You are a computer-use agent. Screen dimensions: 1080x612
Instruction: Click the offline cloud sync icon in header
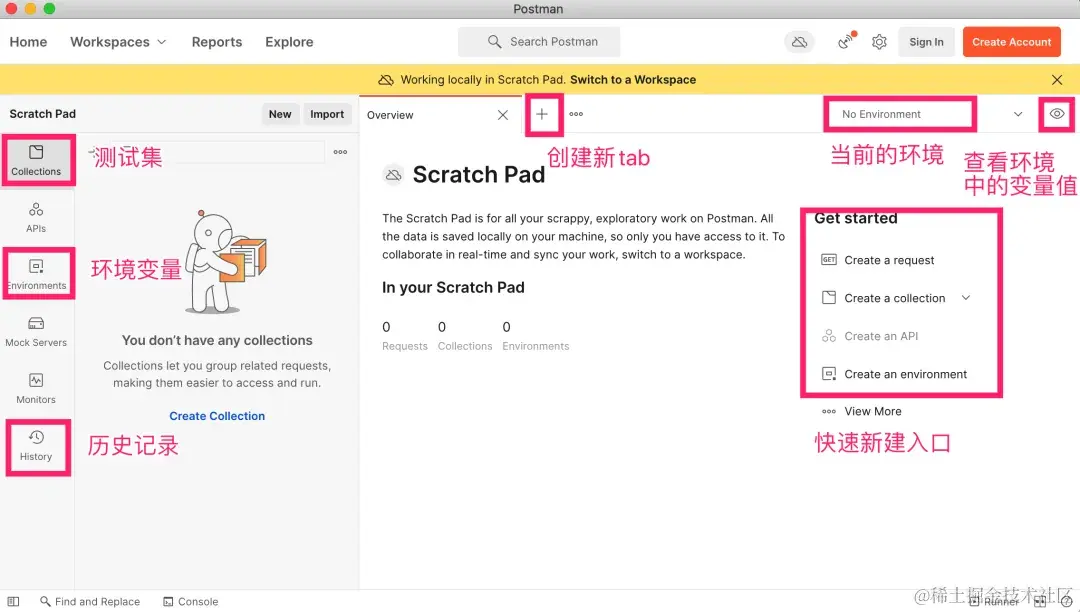(x=799, y=42)
